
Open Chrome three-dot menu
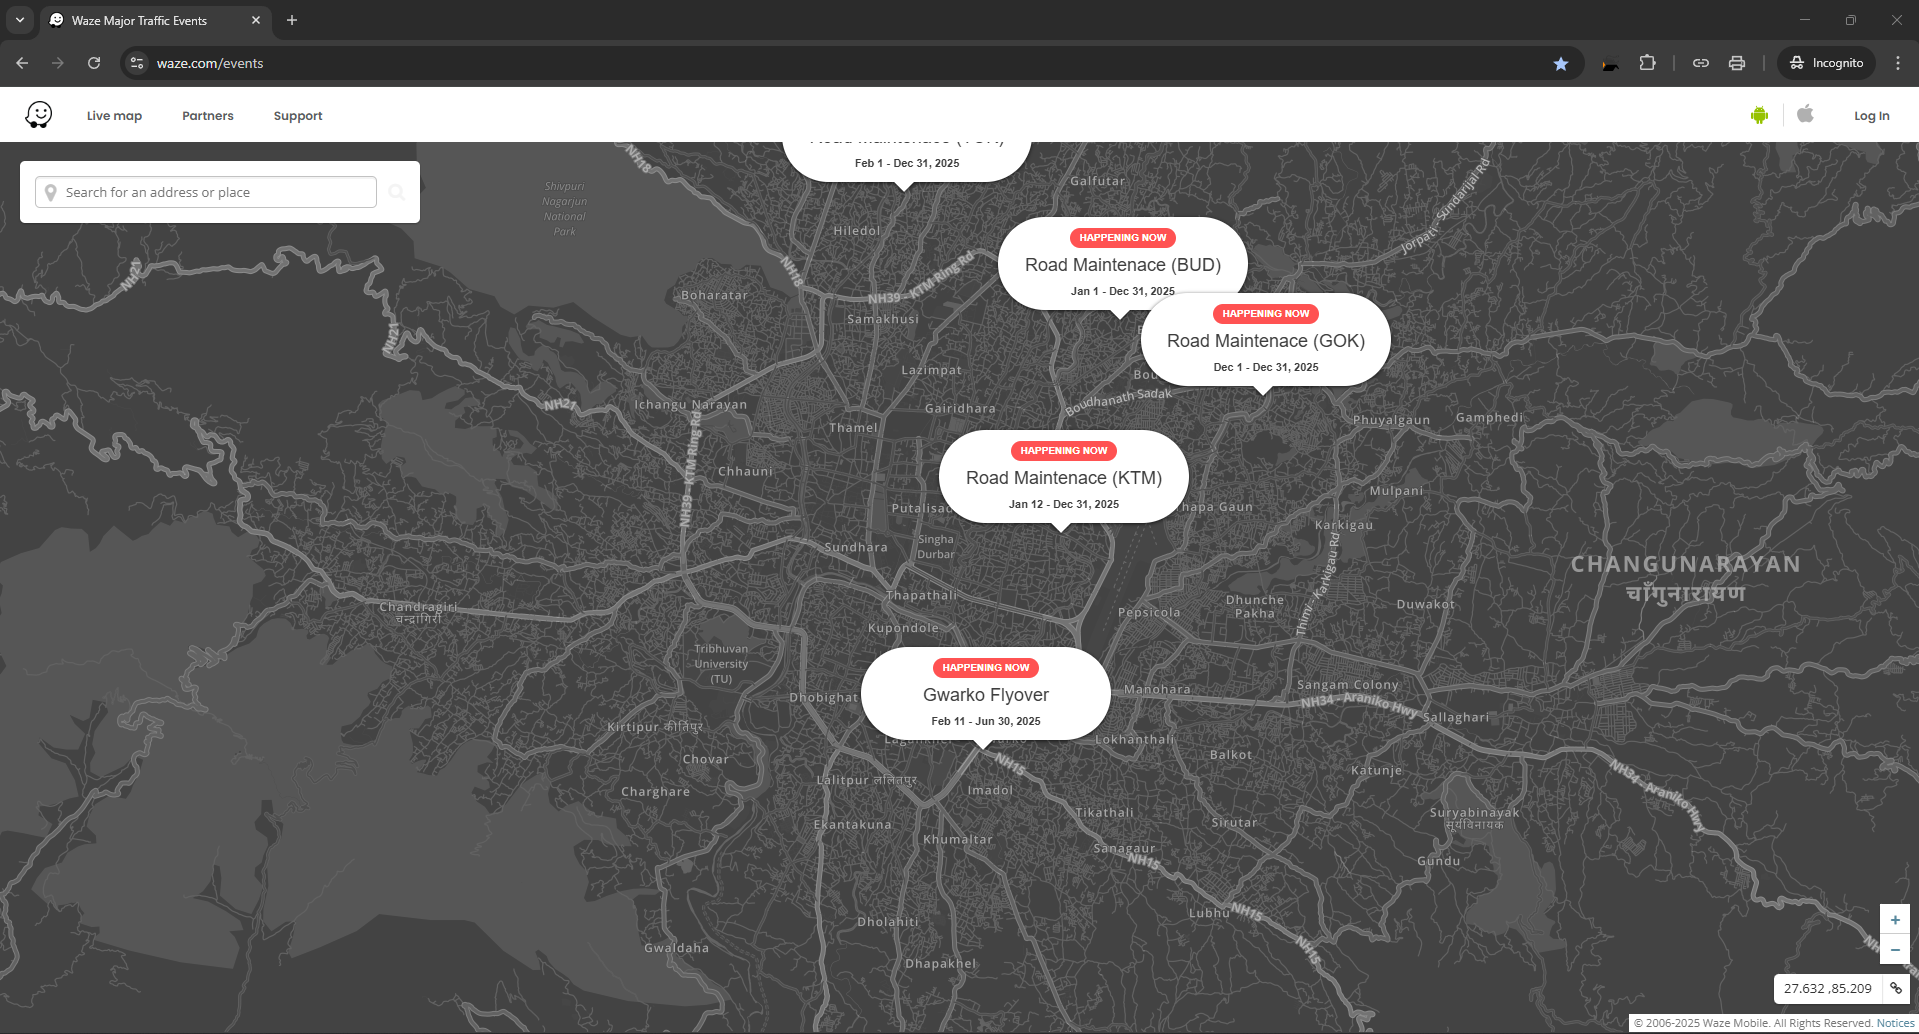pyautogui.click(x=1897, y=63)
